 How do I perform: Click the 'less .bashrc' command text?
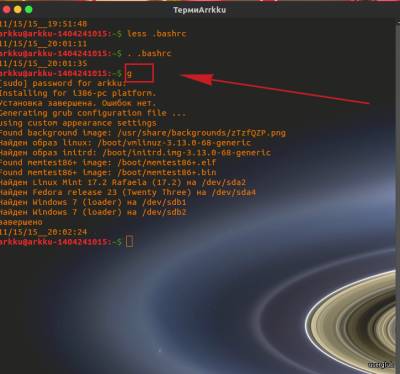156,34
